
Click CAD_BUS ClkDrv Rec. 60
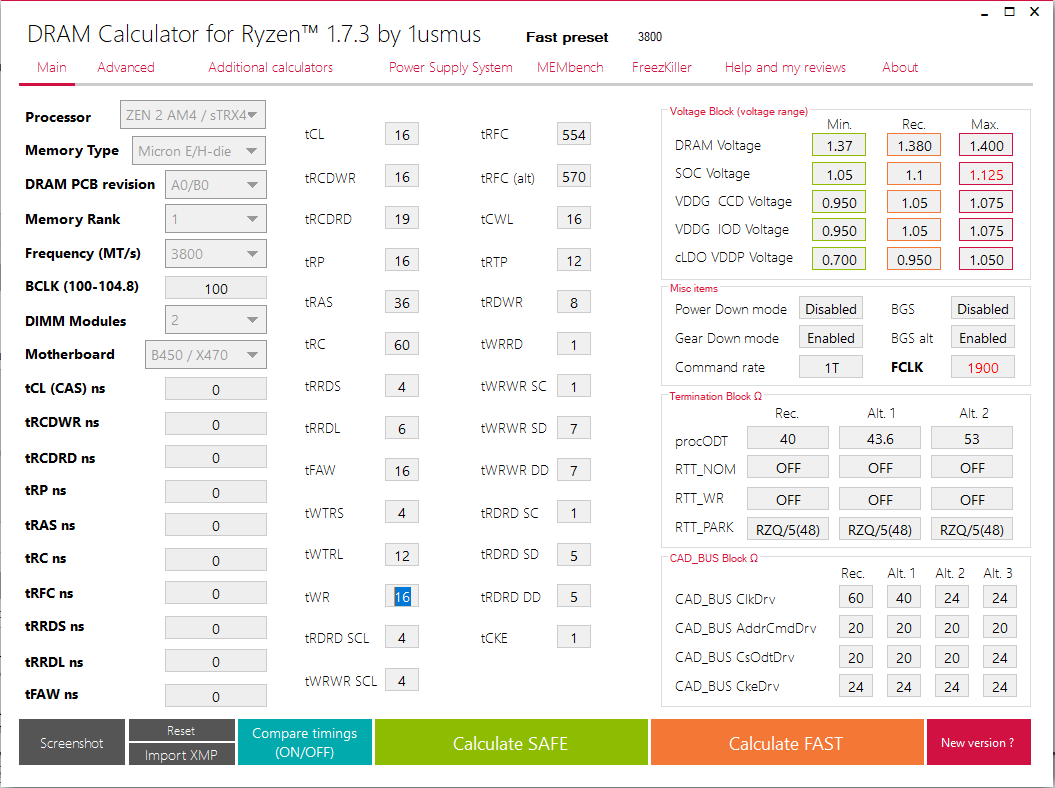click(x=856, y=598)
